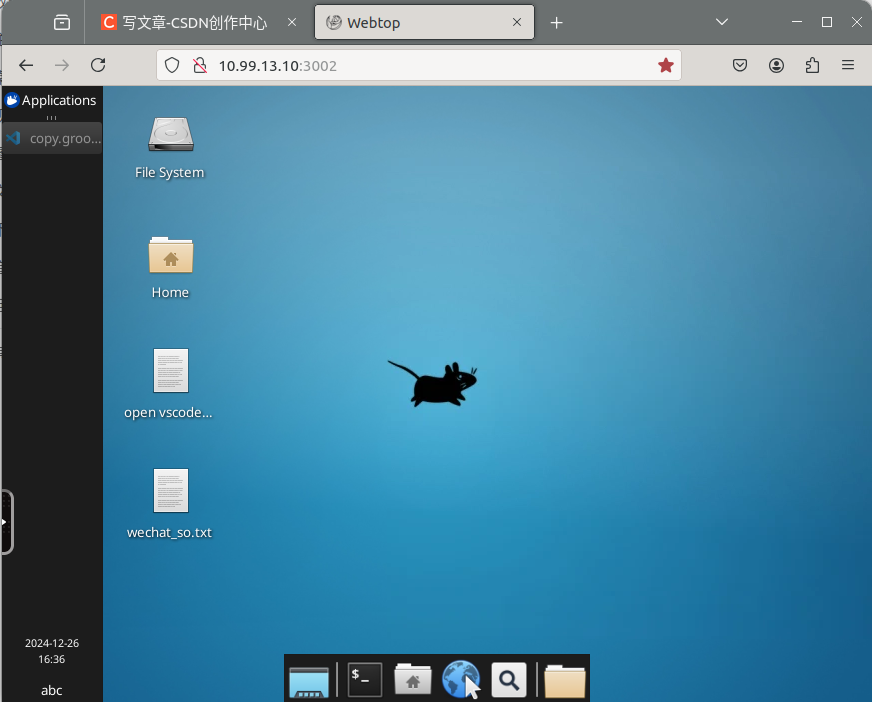Launch the web browser globe icon

pos(461,680)
